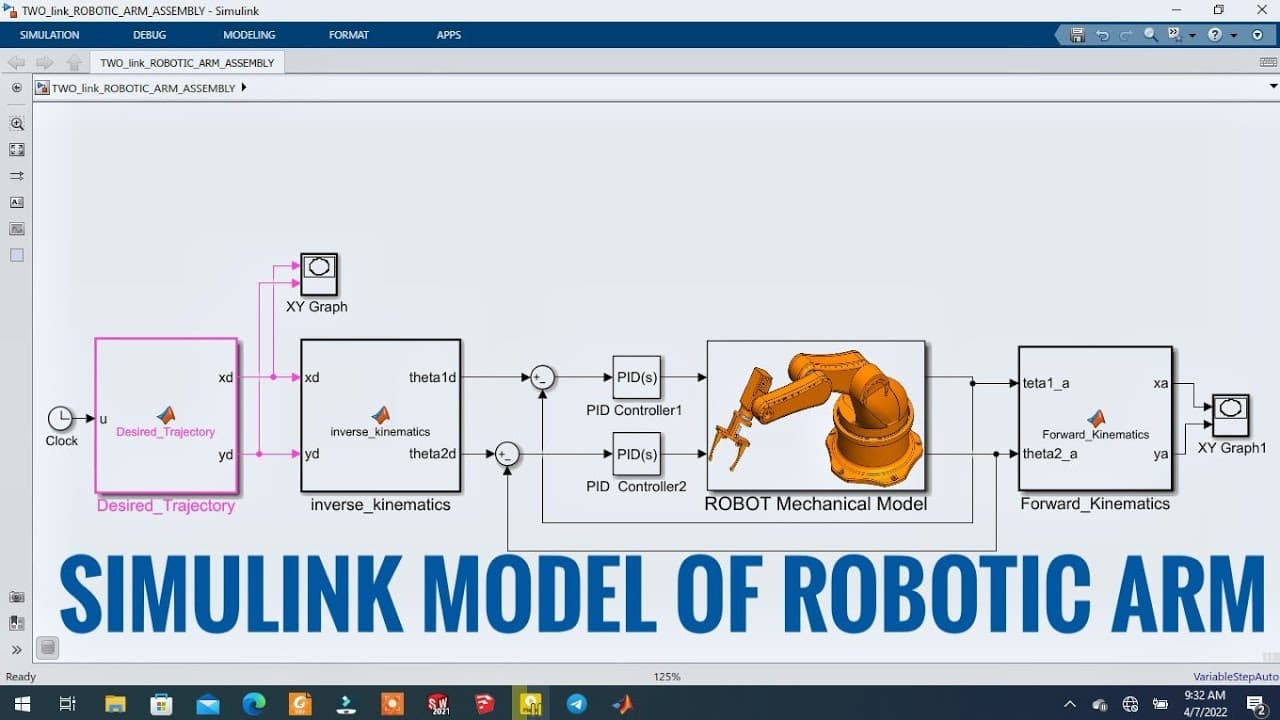1280x720 pixels.
Task: Undo the last action in the toolbar
Action: point(1102,35)
